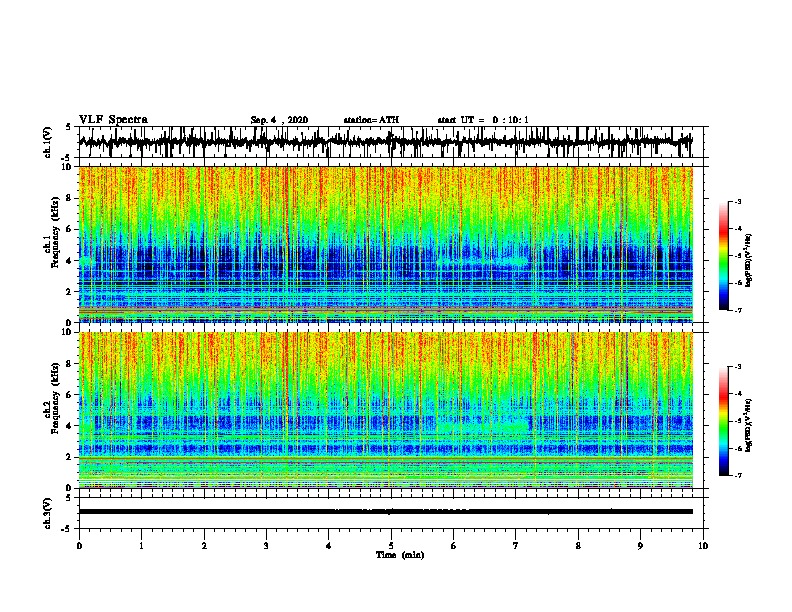The image size is (792, 612).
Task: Click the ch.1 spectrogram "6" kHz tick label
Action: click(69, 230)
